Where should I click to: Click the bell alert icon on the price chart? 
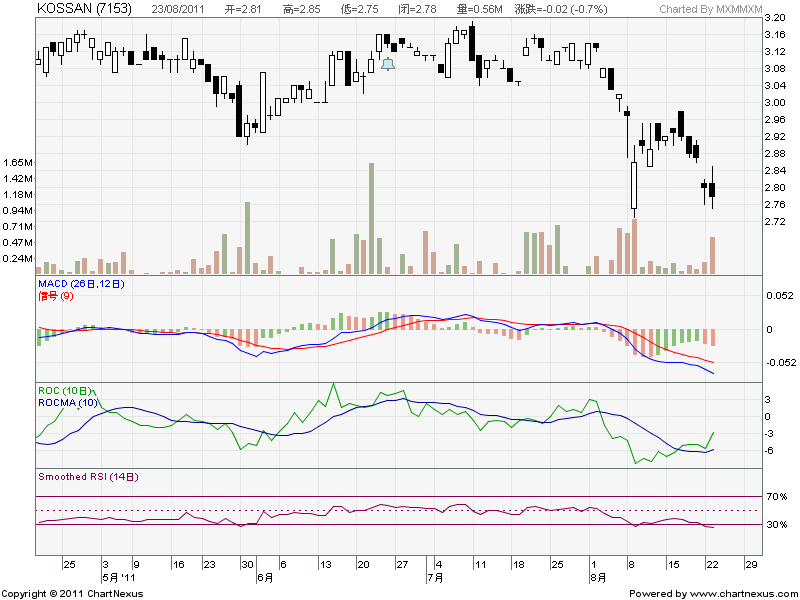[388, 65]
